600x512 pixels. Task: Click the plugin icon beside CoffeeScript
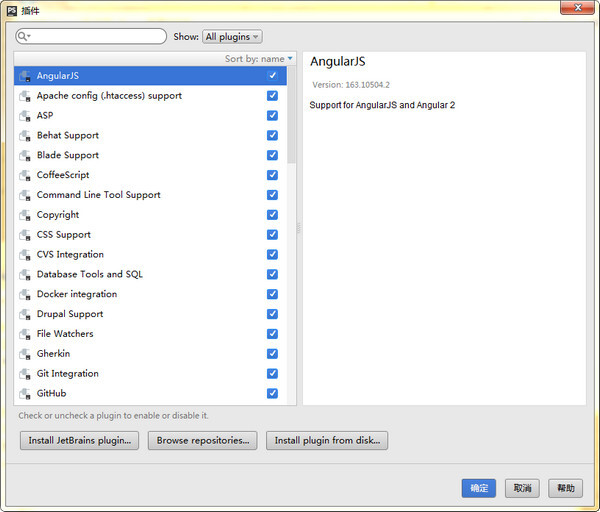tap(25, 176)
